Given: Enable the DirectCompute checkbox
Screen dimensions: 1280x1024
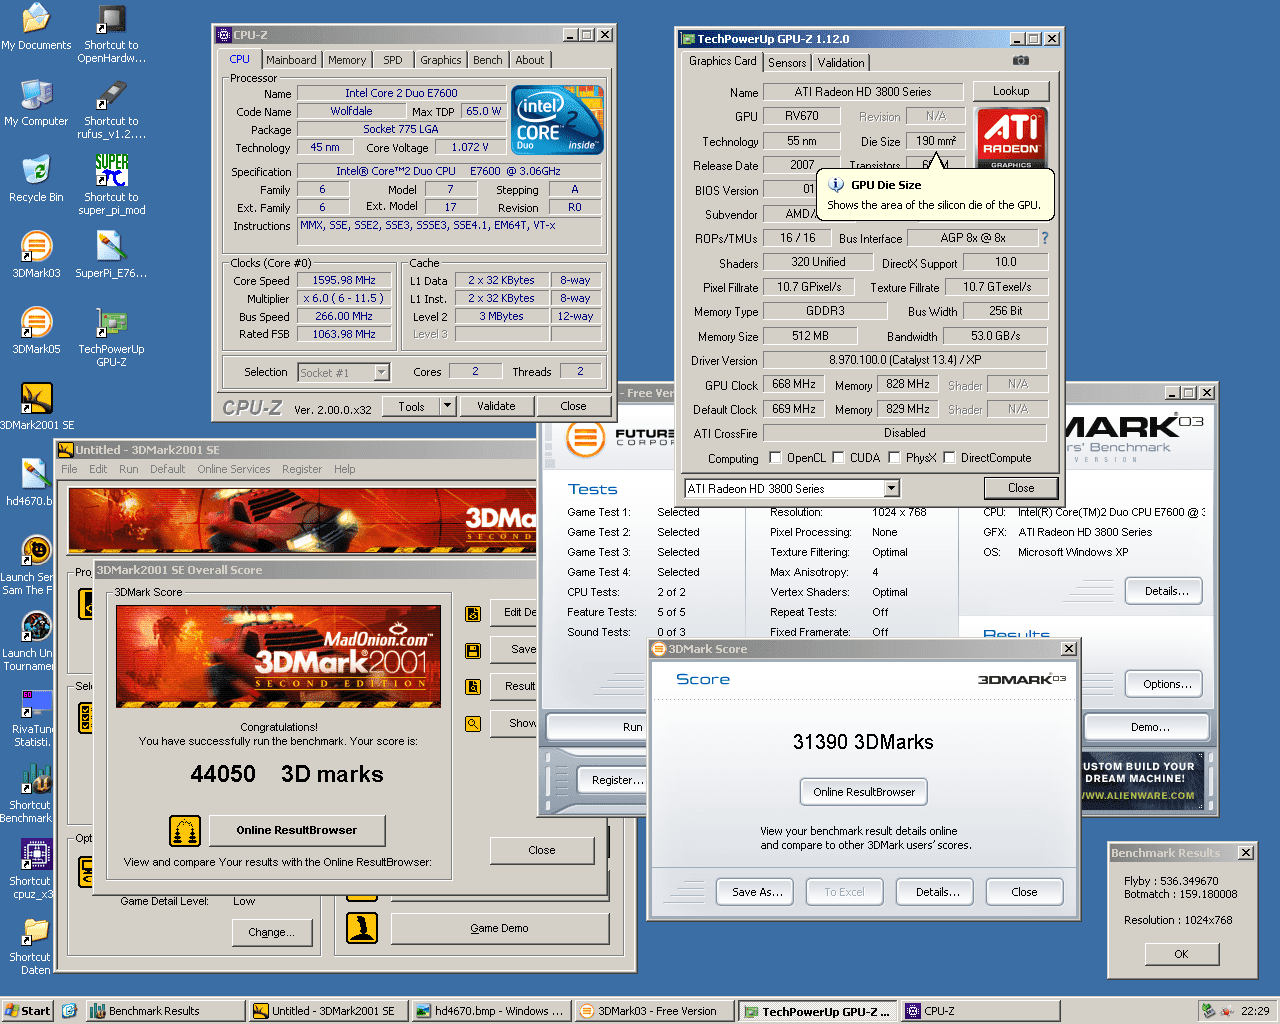Looking at the screenshot, I should coord(949,458).
